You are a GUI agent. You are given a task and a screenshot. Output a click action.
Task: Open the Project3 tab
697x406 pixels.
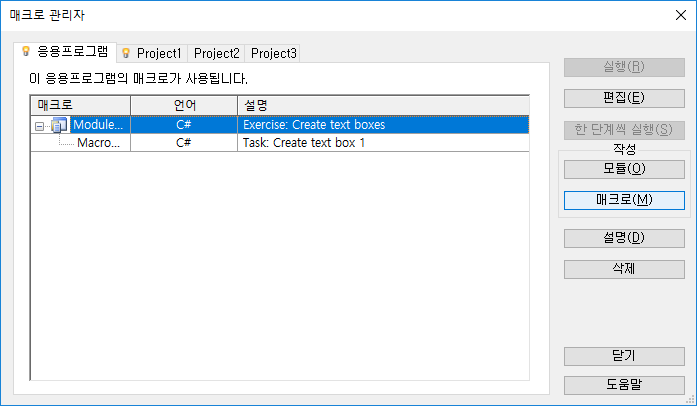point(273,53)
